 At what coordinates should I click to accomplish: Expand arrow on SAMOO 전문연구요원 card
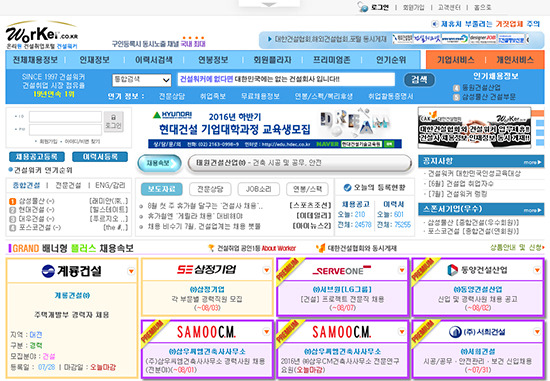pyautogui.click(x=402, y=332)
